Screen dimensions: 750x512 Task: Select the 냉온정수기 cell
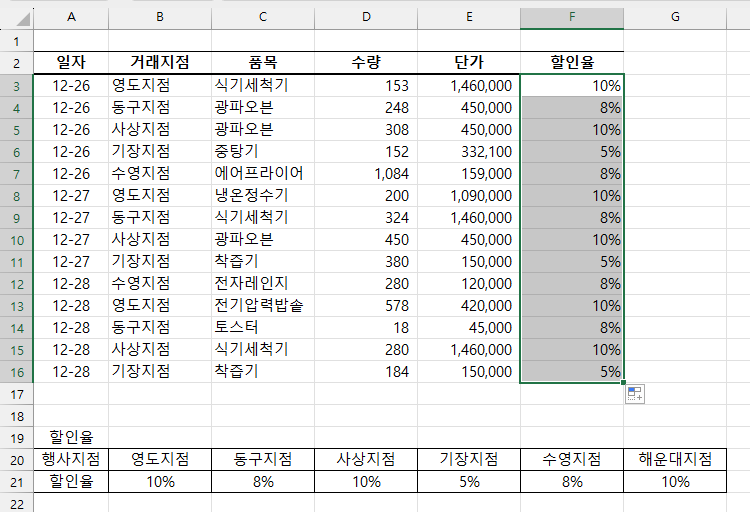(x=263, y=195)
